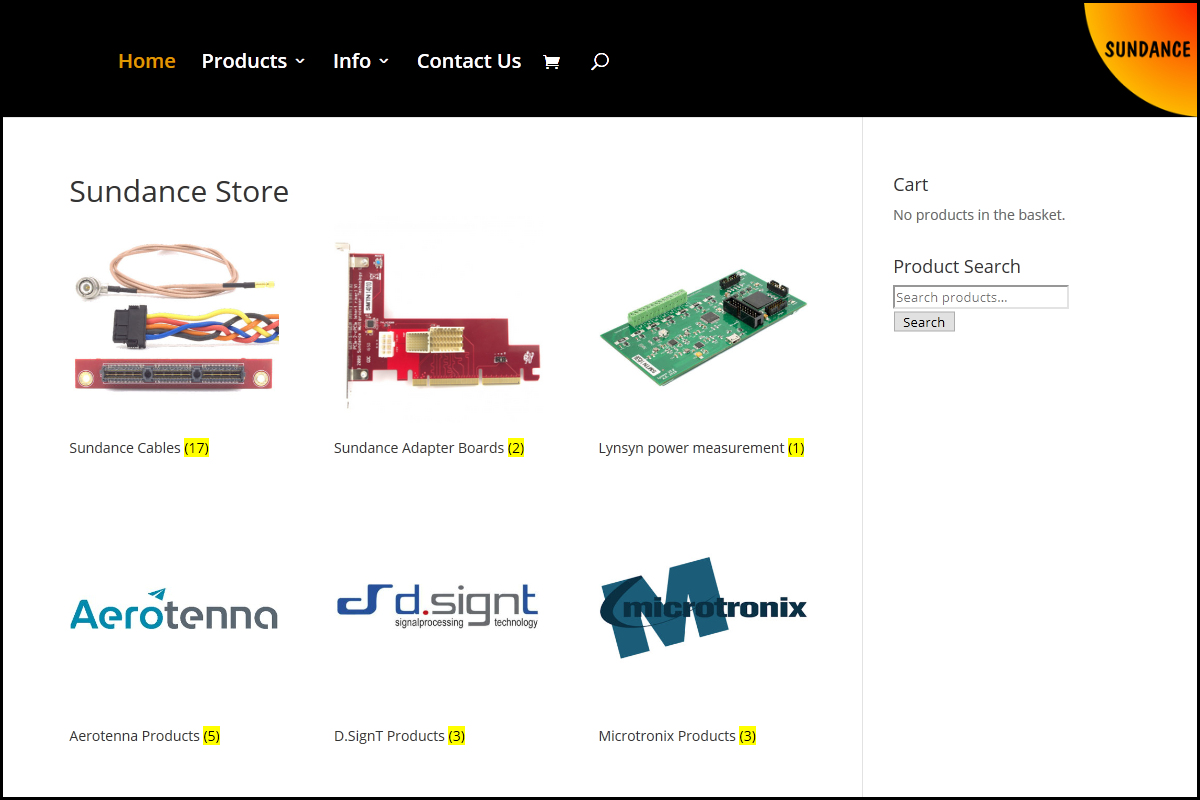Click the D.SignT logo
Image resolution: width=1200 pixels, height=800 pixels.
(438, 607)
